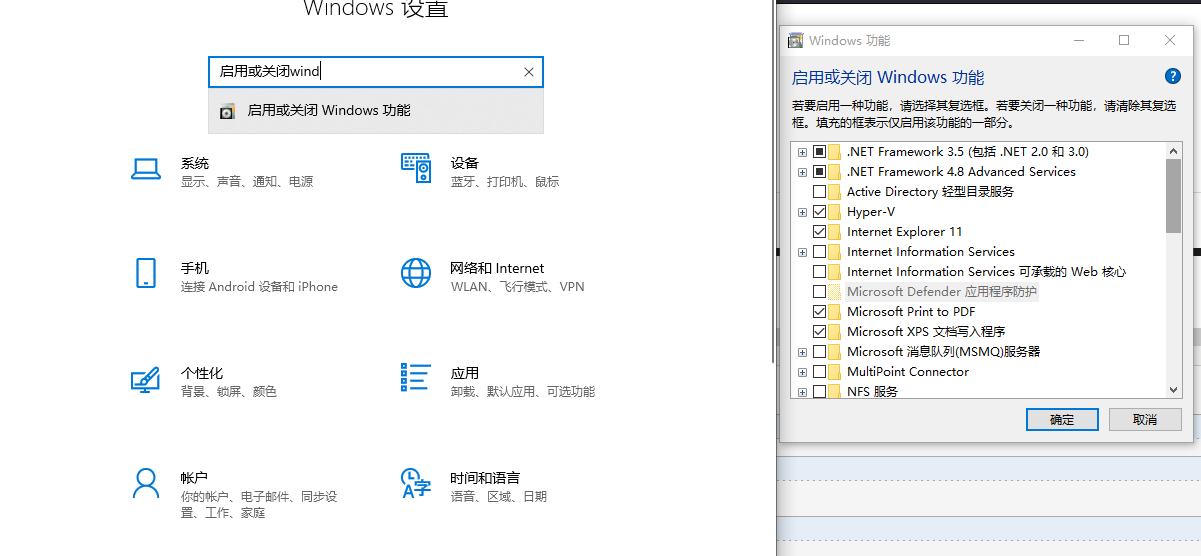Enable the Internet Information Services checkbox

[820, 252]
